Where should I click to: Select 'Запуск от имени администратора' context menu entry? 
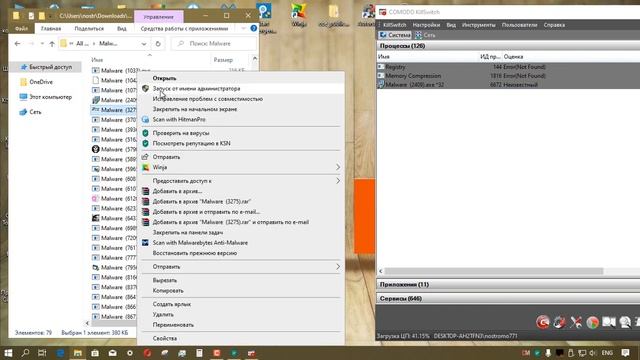click(x=196, y=88)
